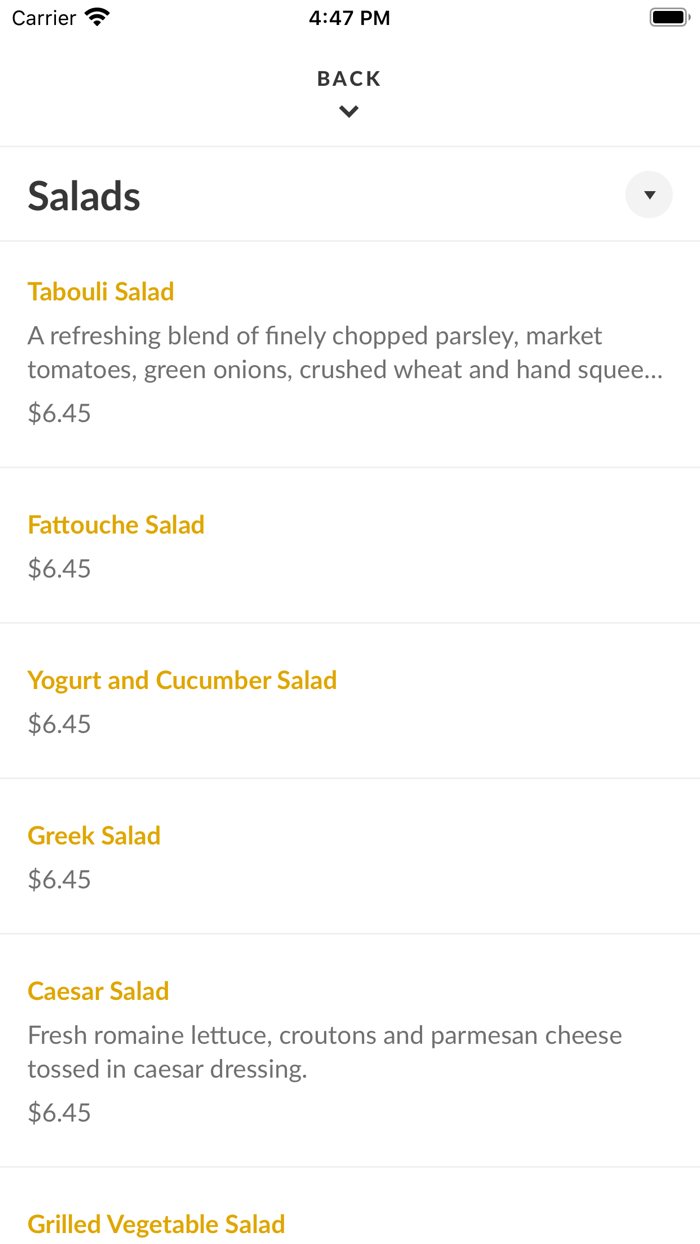Select the Caesar Salad title
This screenshot has height=1244, width=700.
click(x=98, y=991)
